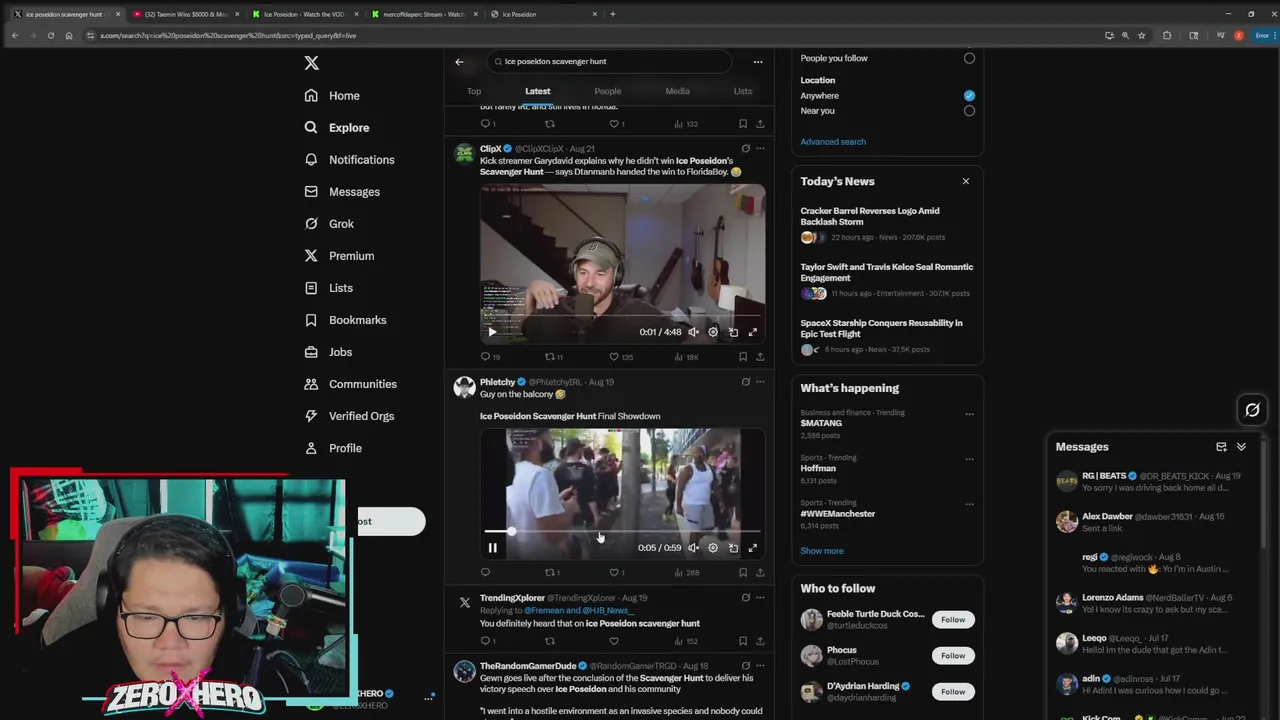Switch to the Lists tab
Screen dimensions: 1280x720
[742, 91]
